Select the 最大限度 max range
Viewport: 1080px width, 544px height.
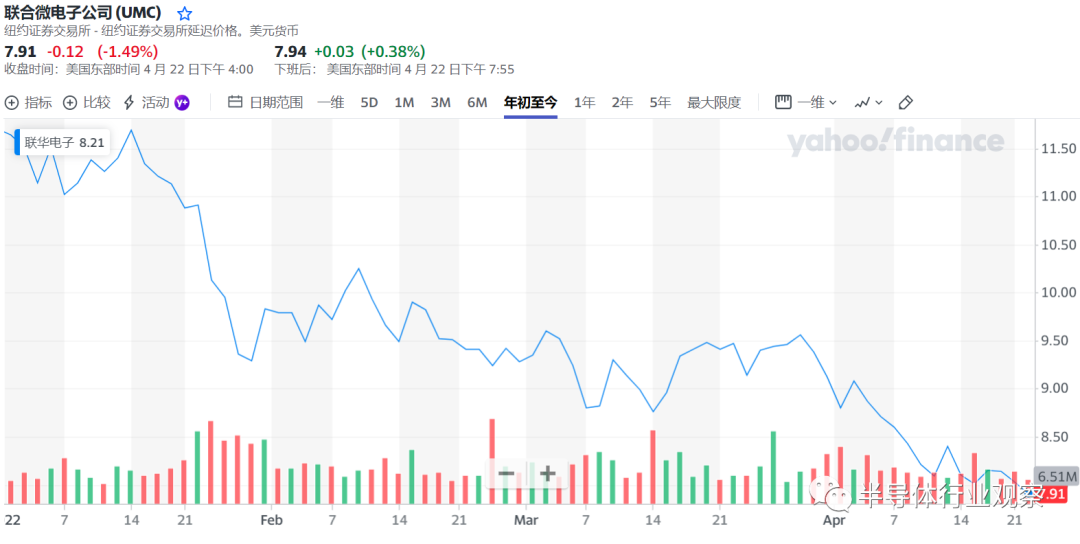[x=714, y=103]
